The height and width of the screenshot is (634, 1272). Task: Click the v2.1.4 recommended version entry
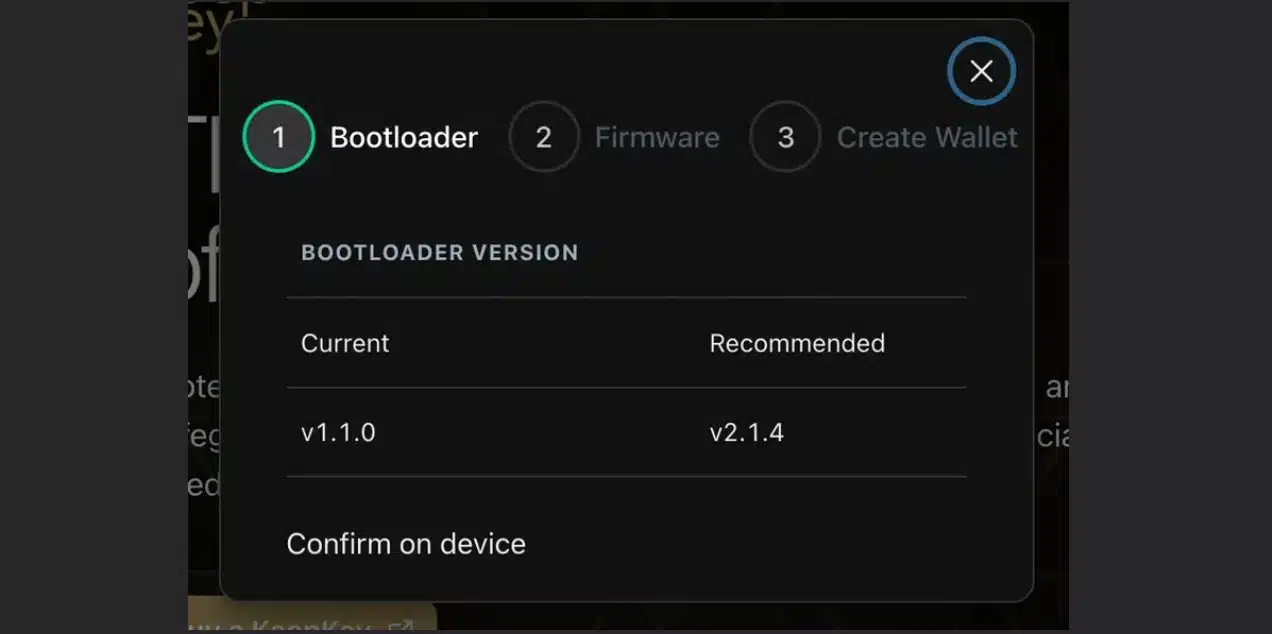coord(746,432)
